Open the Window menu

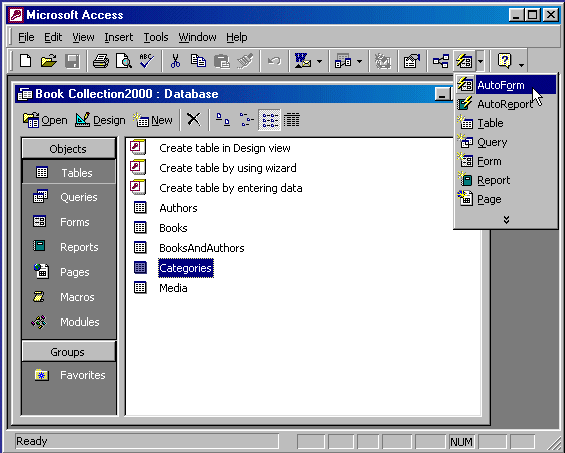[197, 37]
